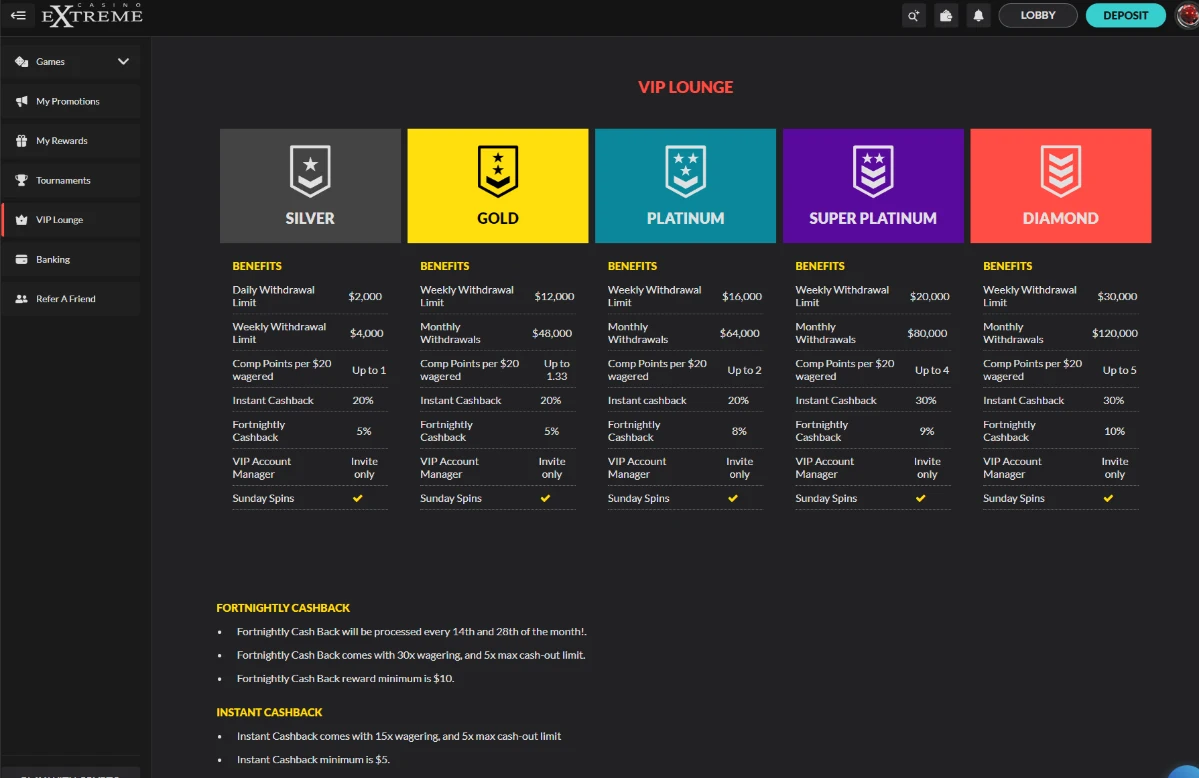Image resolution: width=1199 pixels, height=778 pixels.
Task: Click Diamond monthly withdrawals $120,000
Action: pyautogui.click(x=1115, y=334)
